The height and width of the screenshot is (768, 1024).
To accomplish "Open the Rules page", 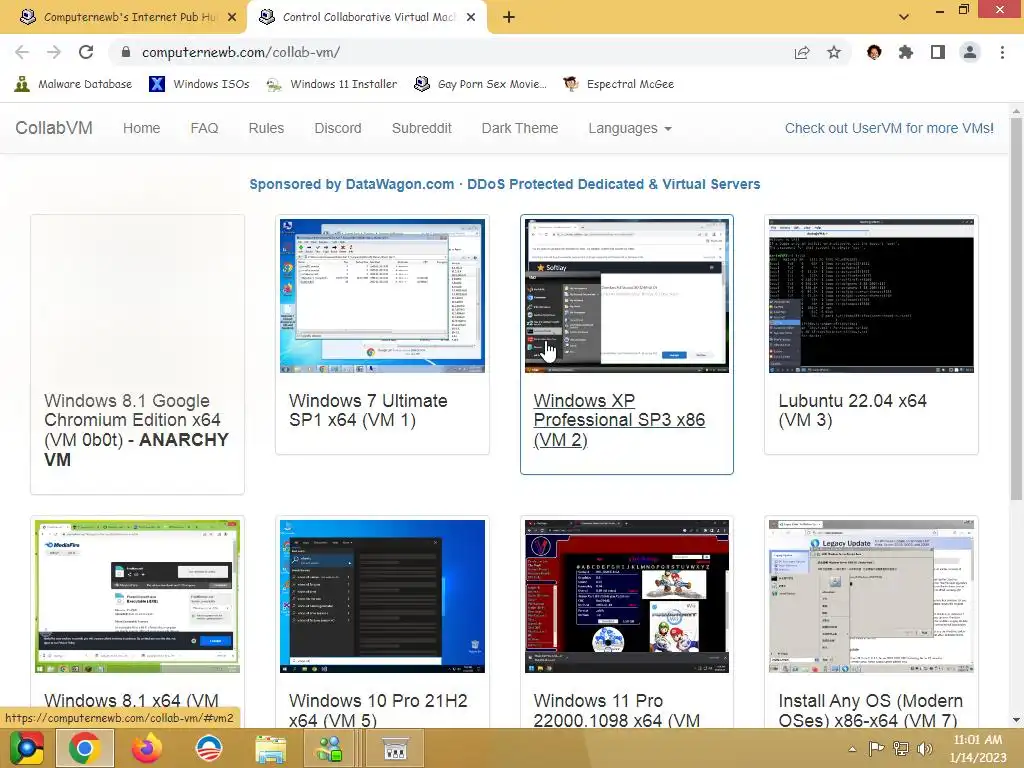I will (x=266, y=129).
